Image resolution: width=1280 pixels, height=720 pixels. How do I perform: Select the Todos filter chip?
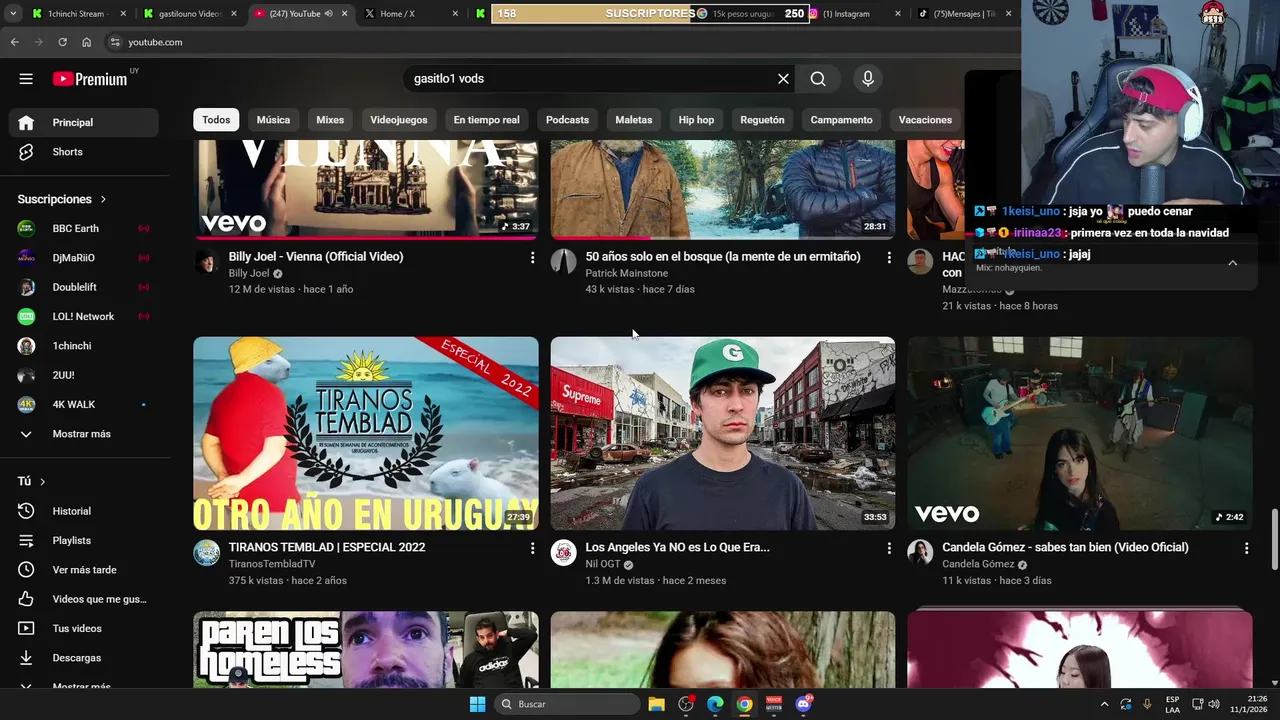click(216, 120)
